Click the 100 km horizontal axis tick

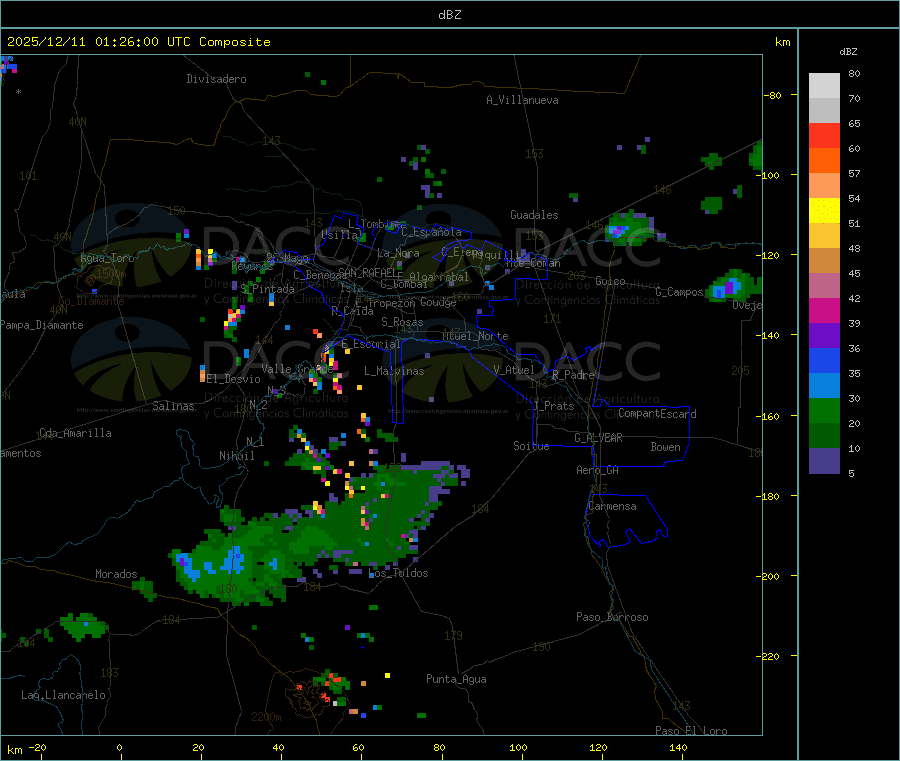[x=518, y=747]
